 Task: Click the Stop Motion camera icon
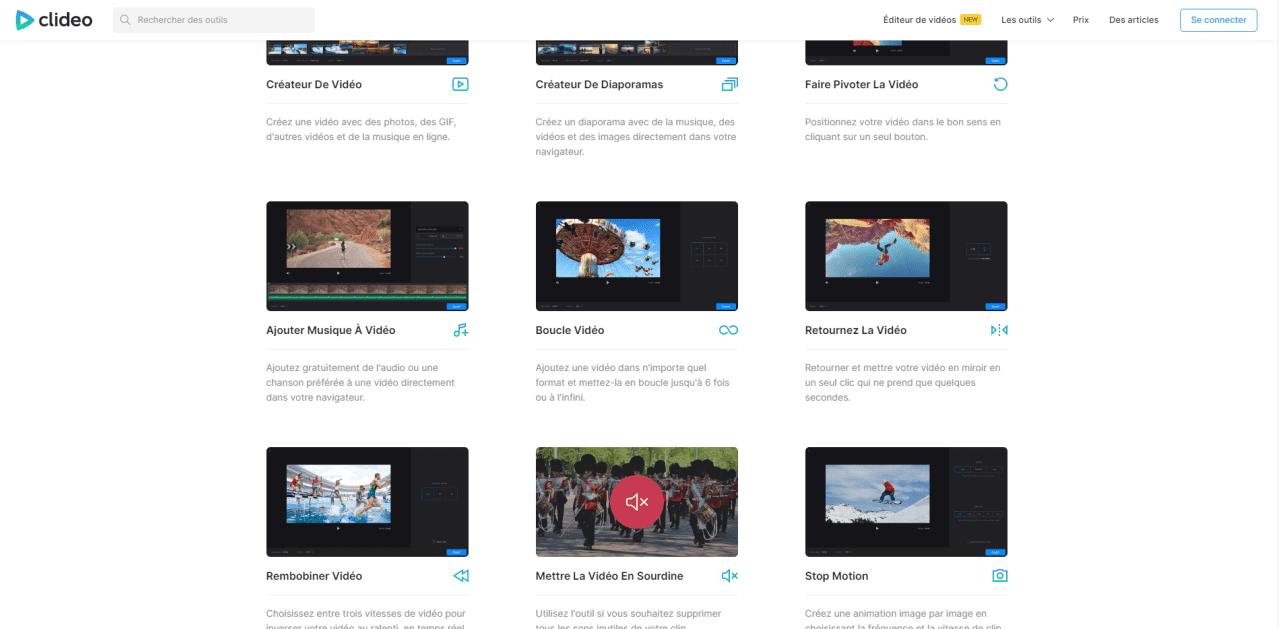[999, 576]
